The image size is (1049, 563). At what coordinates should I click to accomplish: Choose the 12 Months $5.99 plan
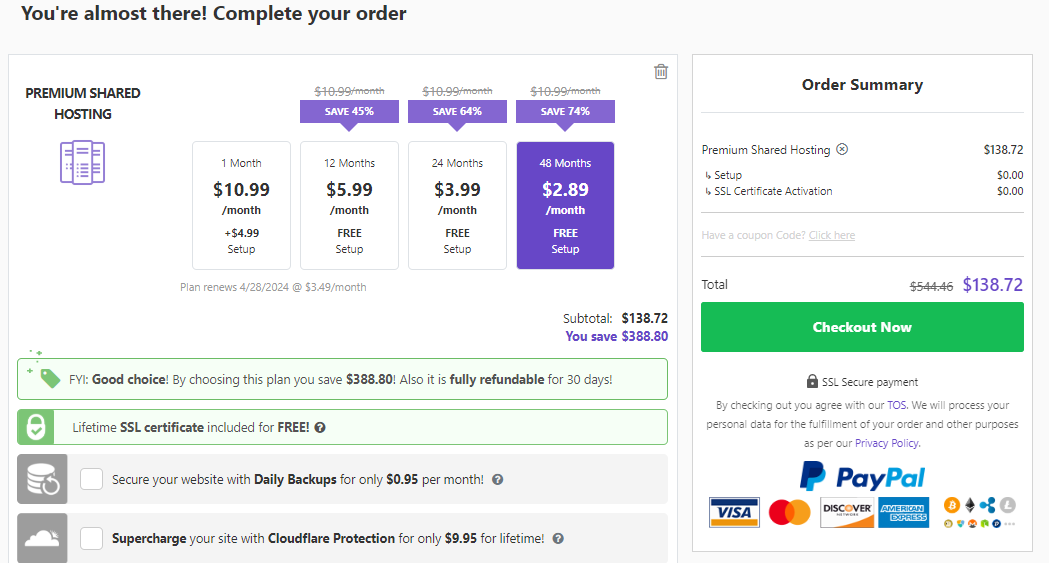click(349, 205)
